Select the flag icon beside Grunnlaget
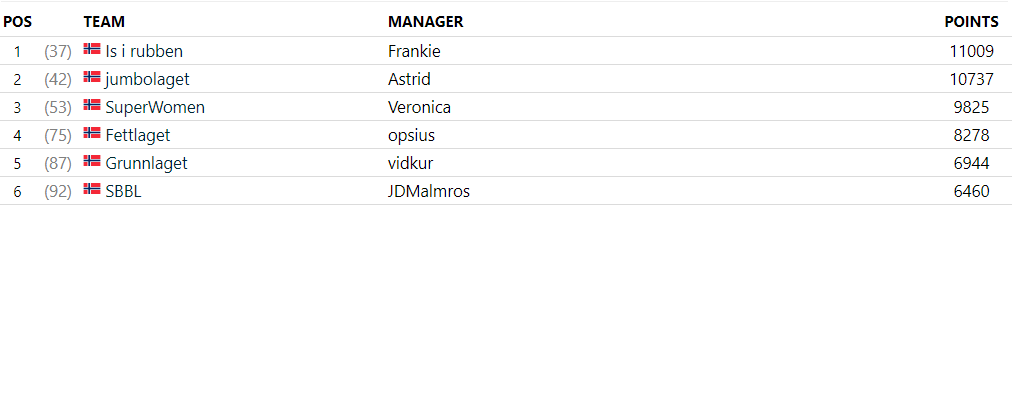This screenshot has width=1022, height=412. coord(92,161)
